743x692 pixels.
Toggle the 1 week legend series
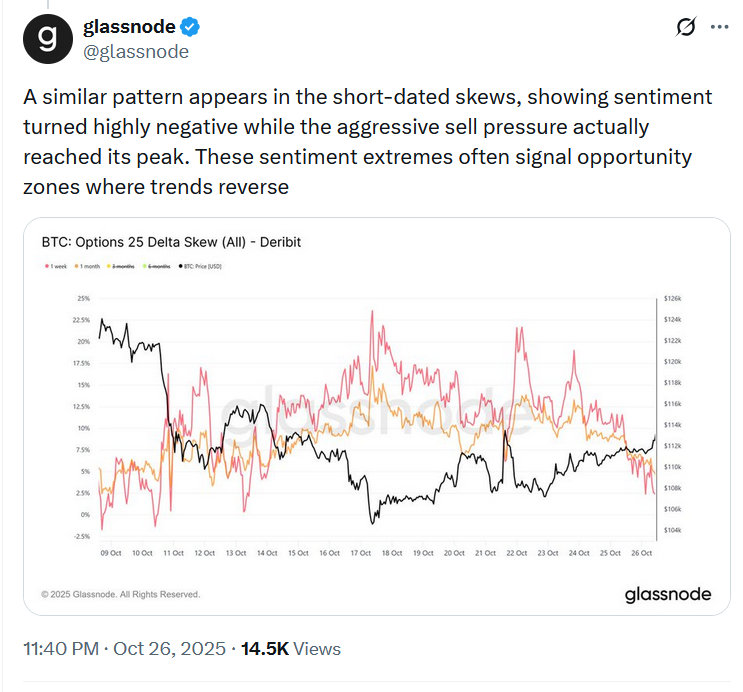[x=61, y=266]
